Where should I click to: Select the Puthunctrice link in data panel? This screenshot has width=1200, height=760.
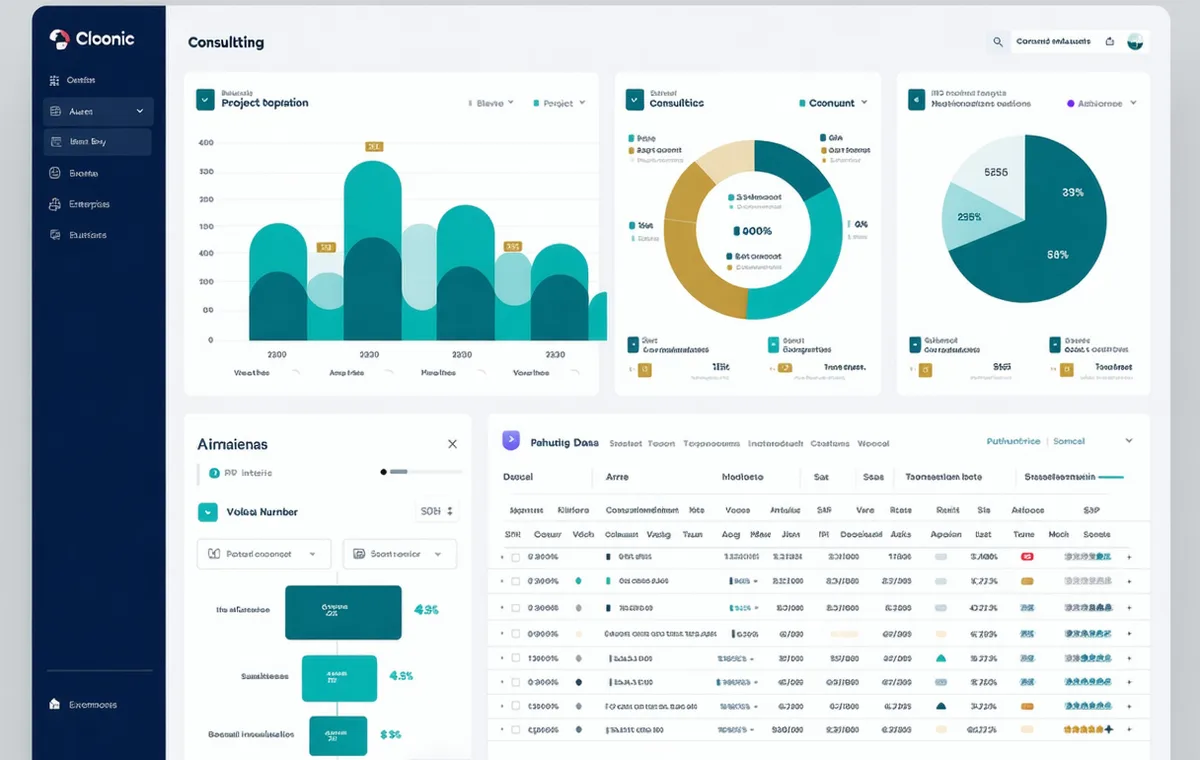1013,441
